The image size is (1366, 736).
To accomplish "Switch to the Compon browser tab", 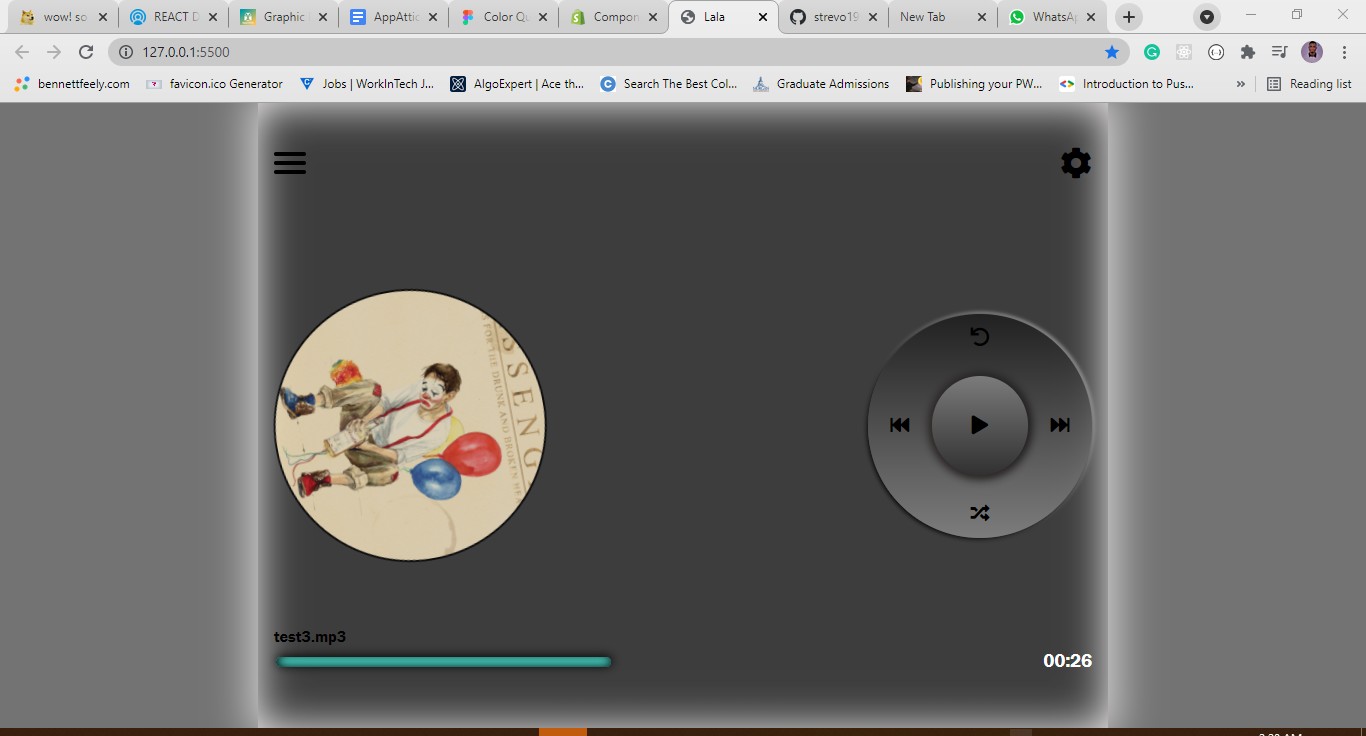I will [x=613, y=17].
